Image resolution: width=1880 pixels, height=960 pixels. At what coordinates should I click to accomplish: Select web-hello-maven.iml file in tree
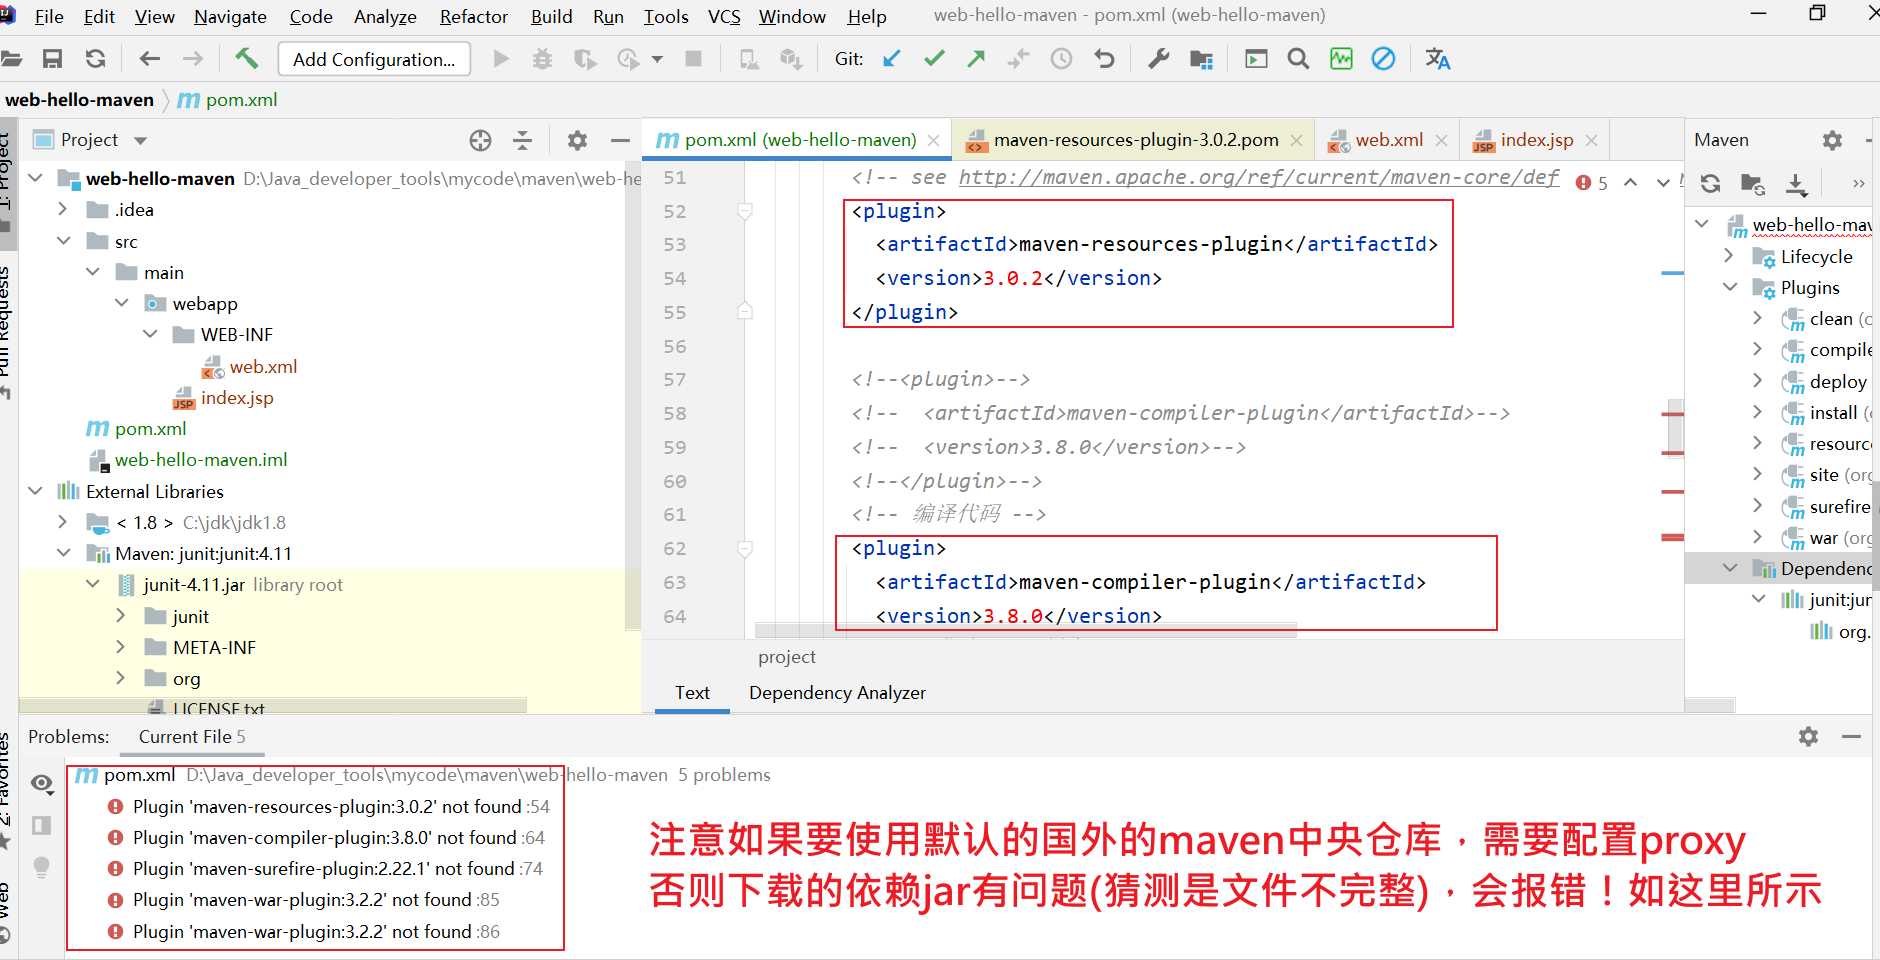[x=200, y=460]
